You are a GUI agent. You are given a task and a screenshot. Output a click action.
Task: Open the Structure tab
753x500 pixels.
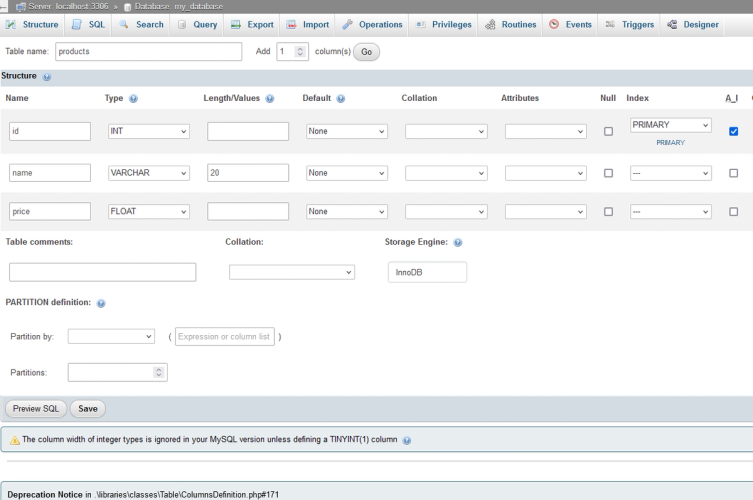tap(32, 24)
